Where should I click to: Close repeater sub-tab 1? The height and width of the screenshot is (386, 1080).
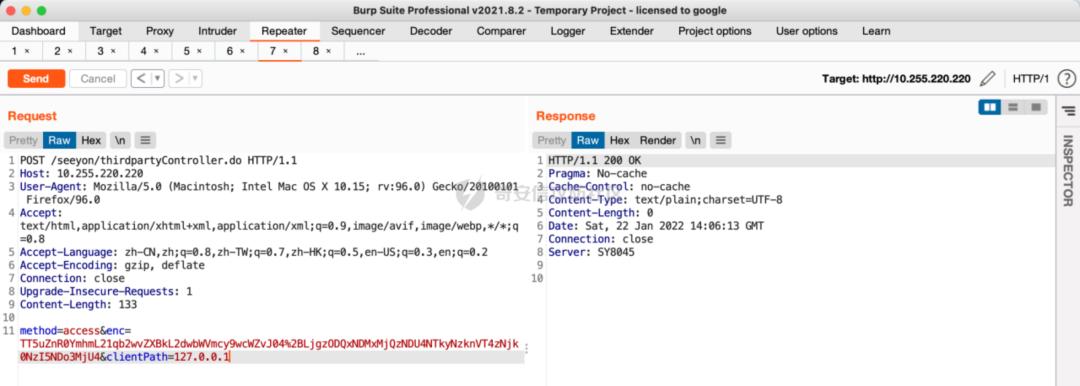point(27,51)
